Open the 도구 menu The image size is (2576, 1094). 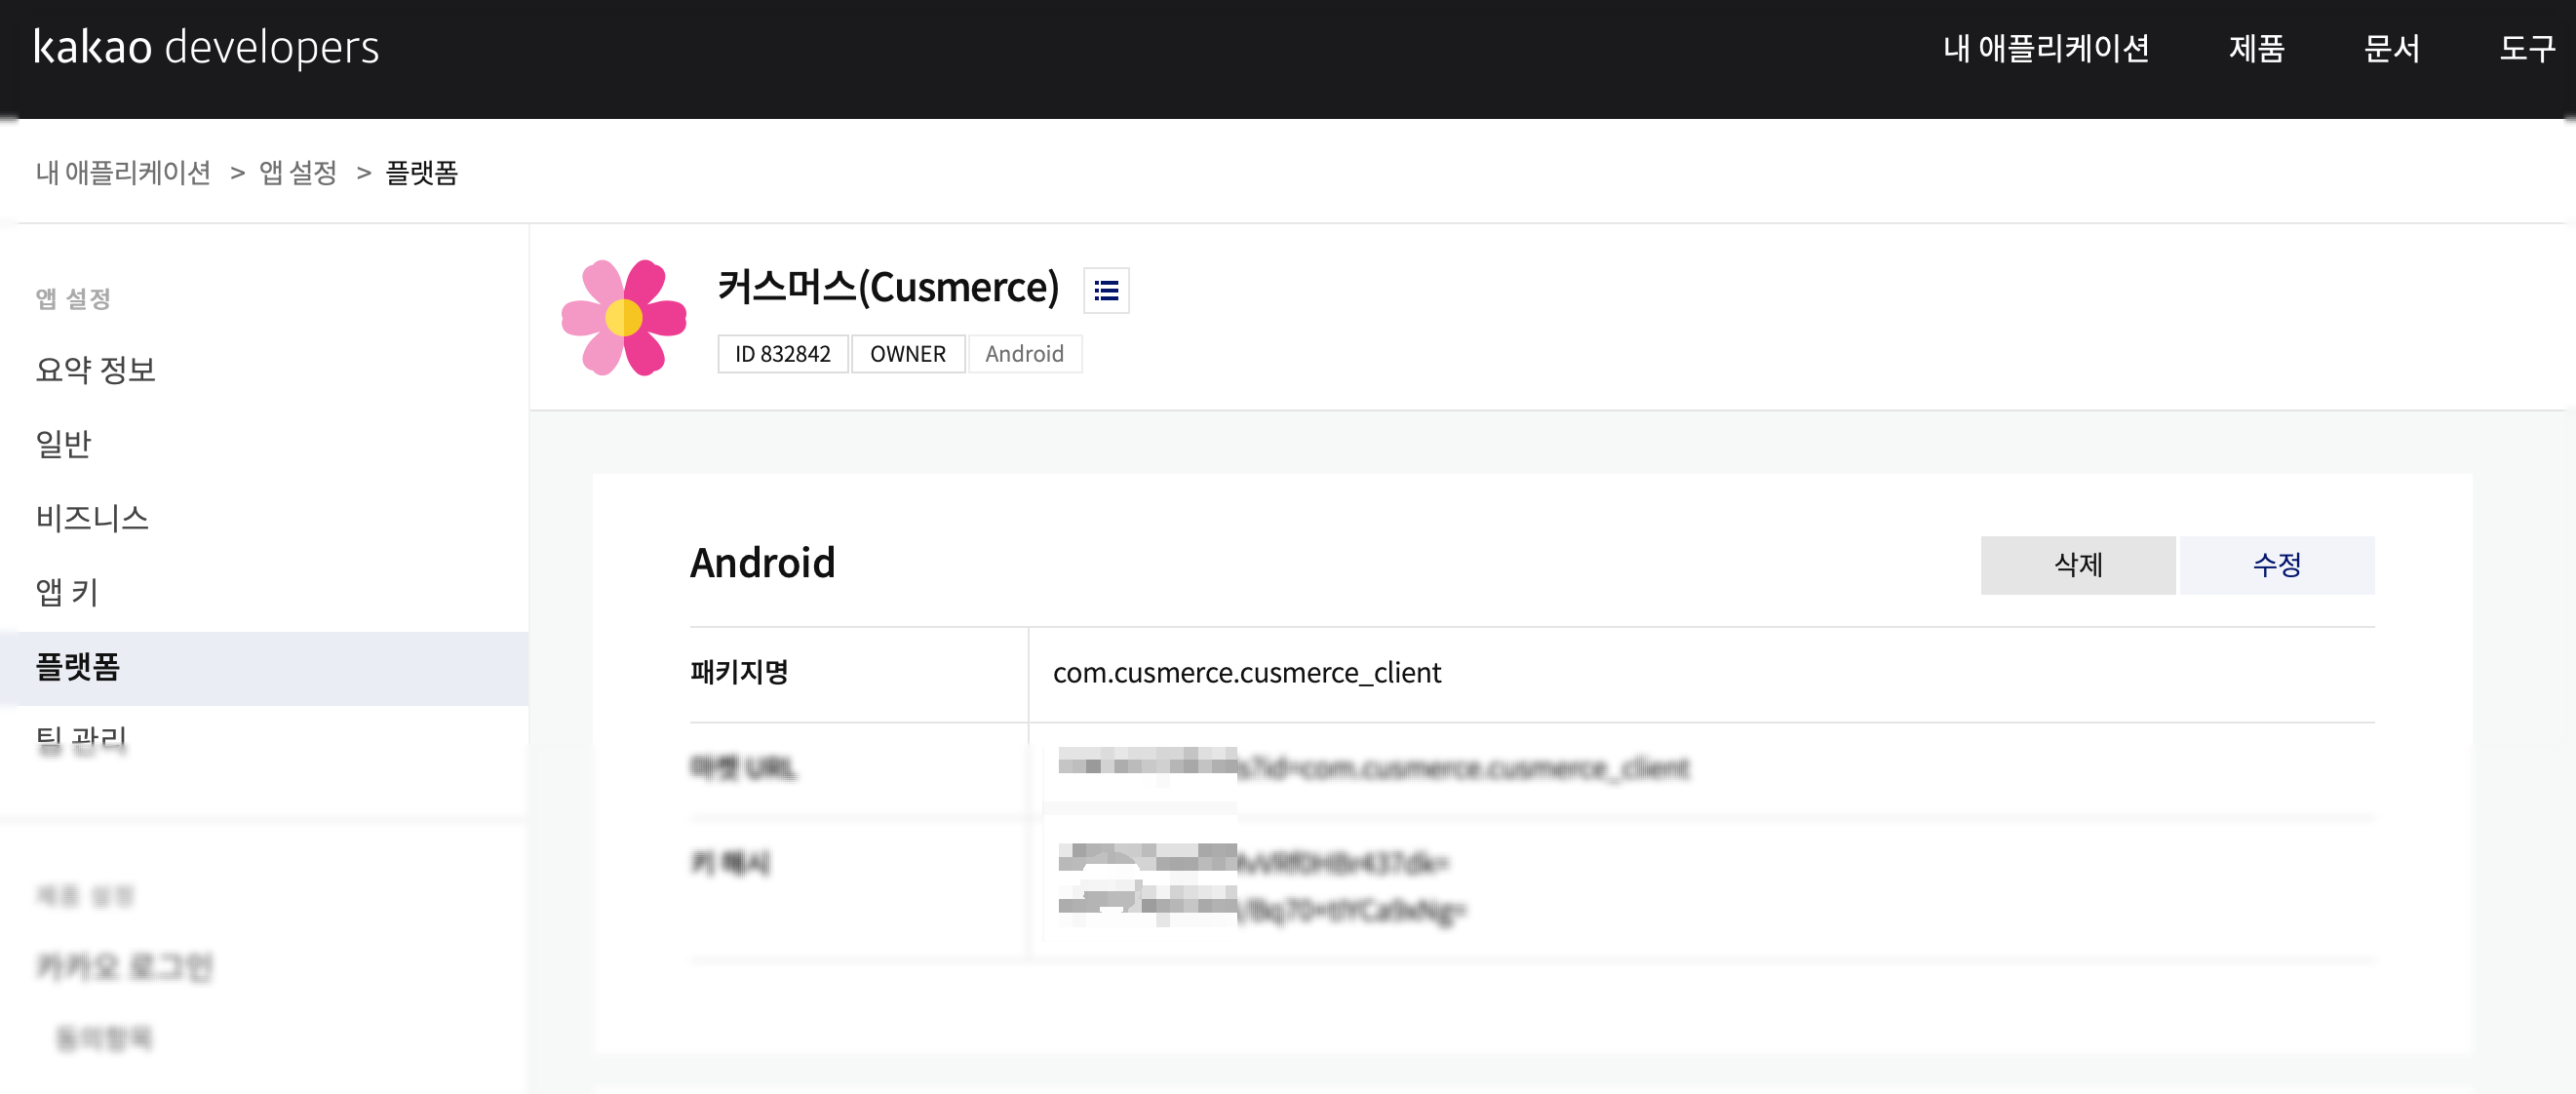point(2527,47)
